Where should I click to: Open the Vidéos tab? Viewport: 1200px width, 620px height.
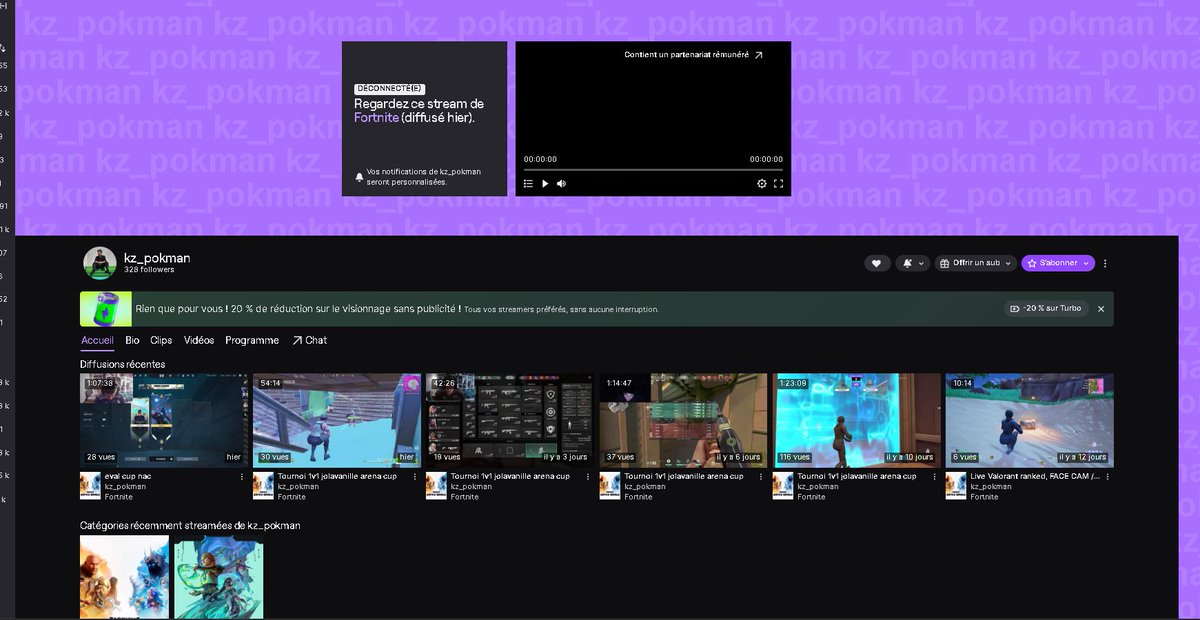click(199, 340)
